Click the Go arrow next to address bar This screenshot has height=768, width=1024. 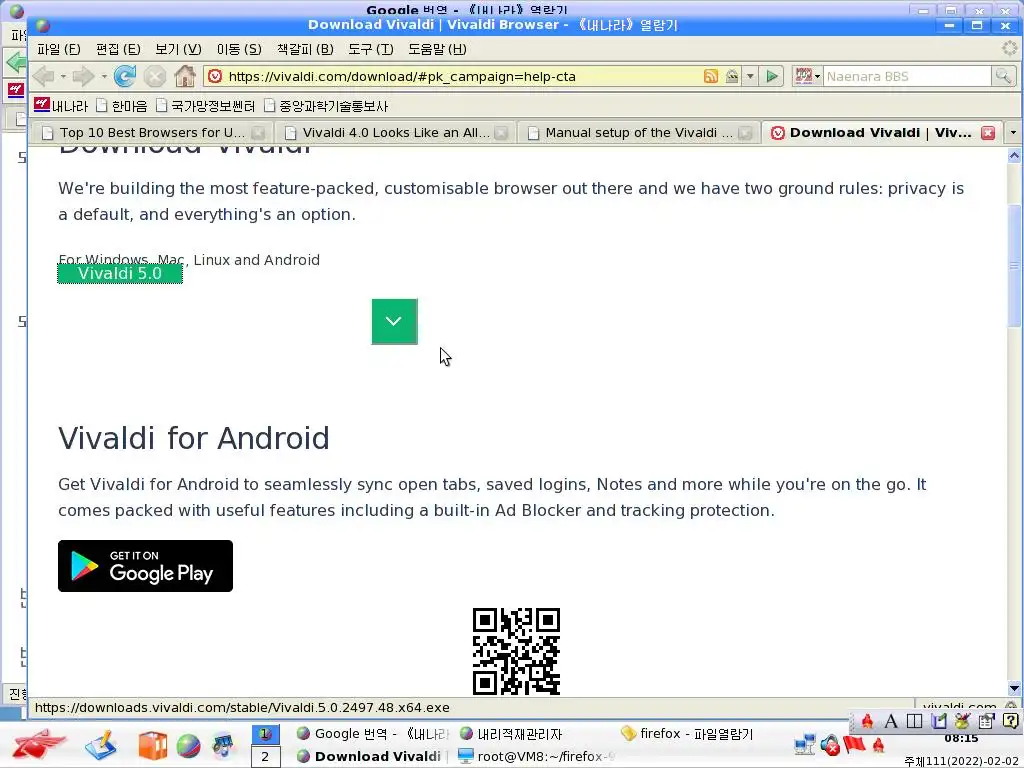pos(772,76)
